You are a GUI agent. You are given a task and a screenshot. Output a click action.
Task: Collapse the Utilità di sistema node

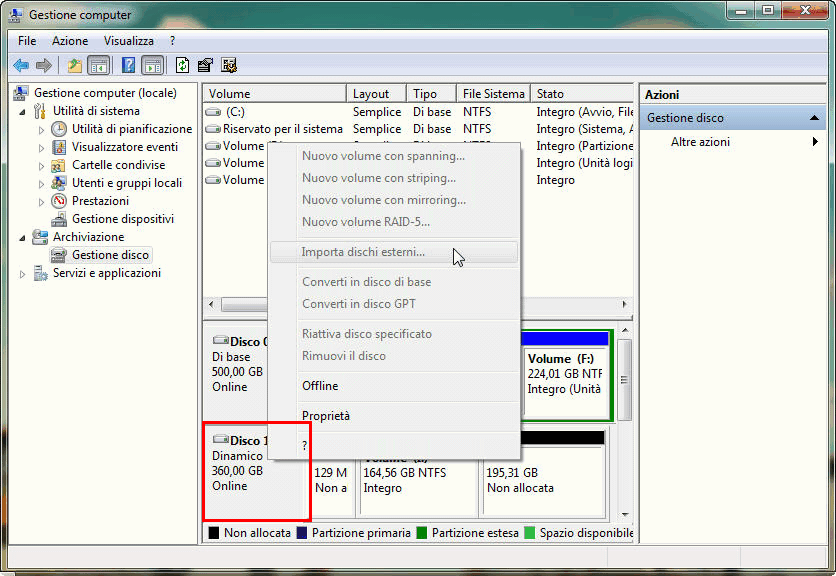(x=22, y=112)
